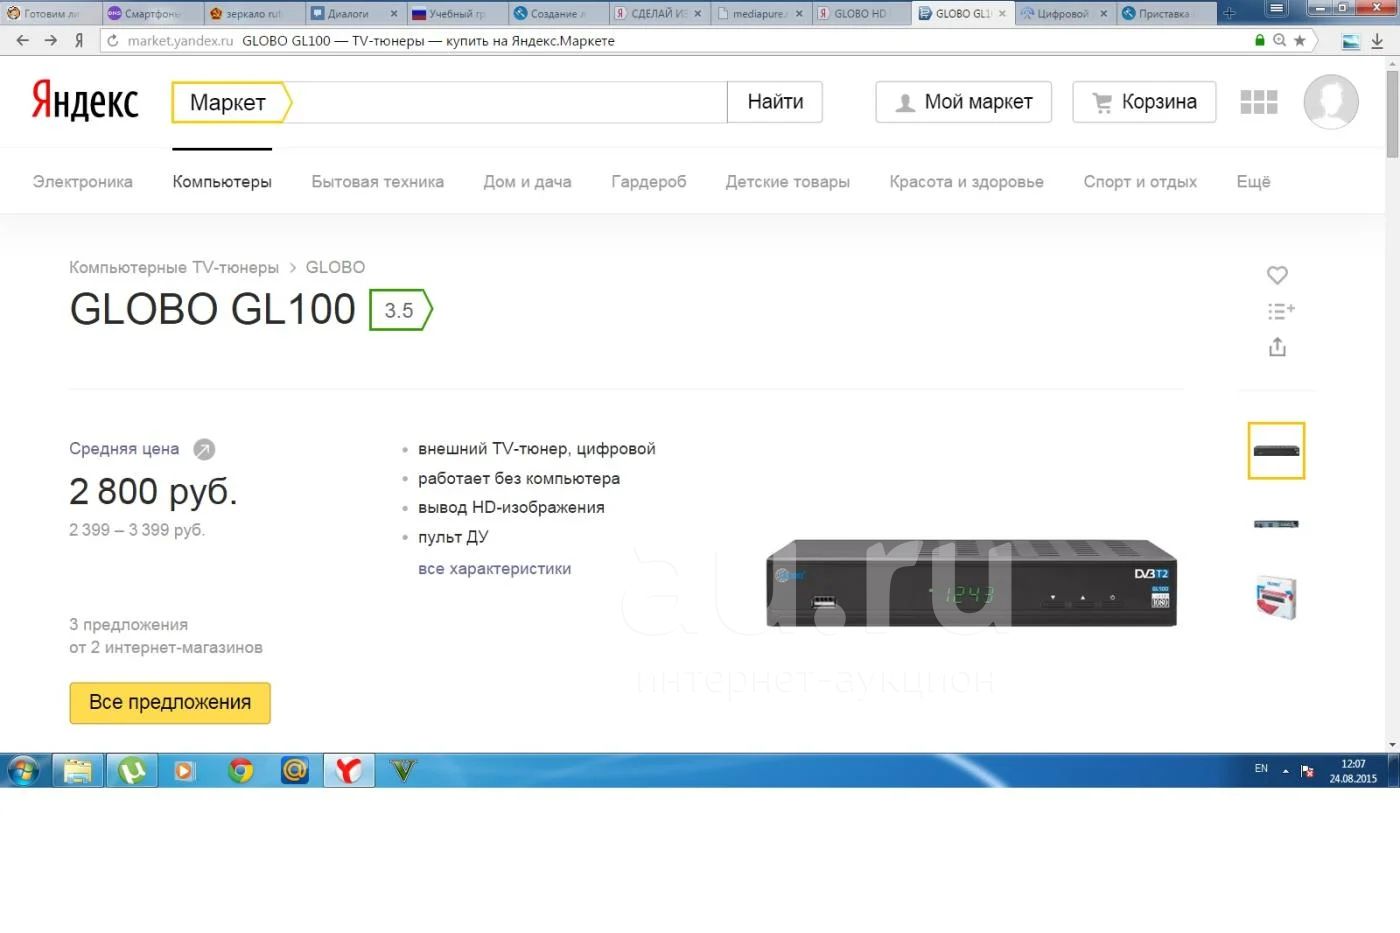Click the Найти search button
The width and height of the screenshot is (1400, 933).
click(775, 102)
